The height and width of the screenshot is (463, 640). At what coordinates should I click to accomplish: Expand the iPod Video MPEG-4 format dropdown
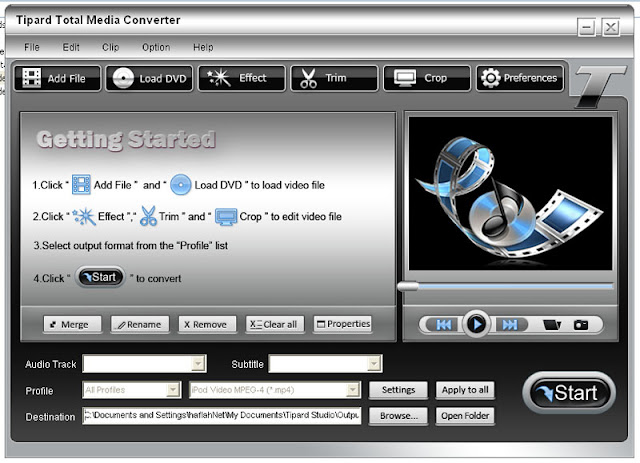pyautogui.click(x=353, y=390)
